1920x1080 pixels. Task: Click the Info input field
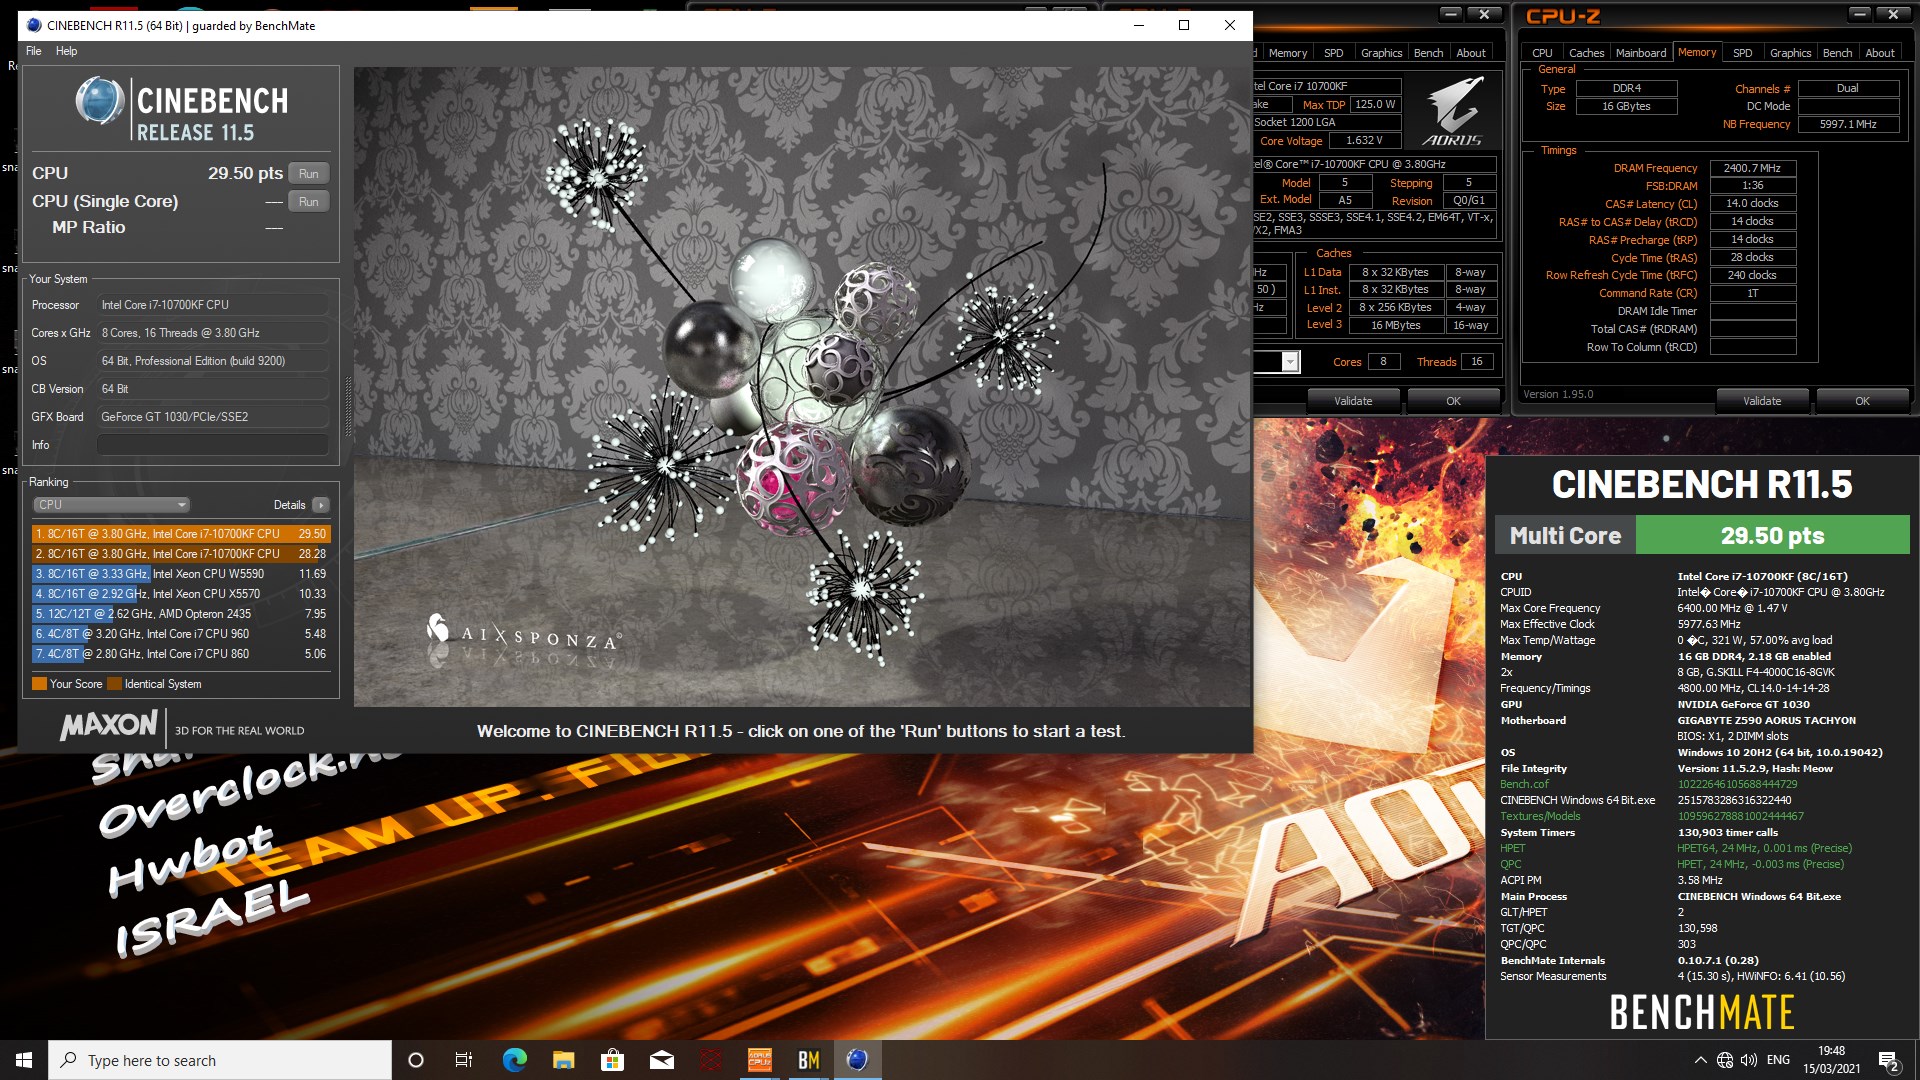click(x=212, y=445)
